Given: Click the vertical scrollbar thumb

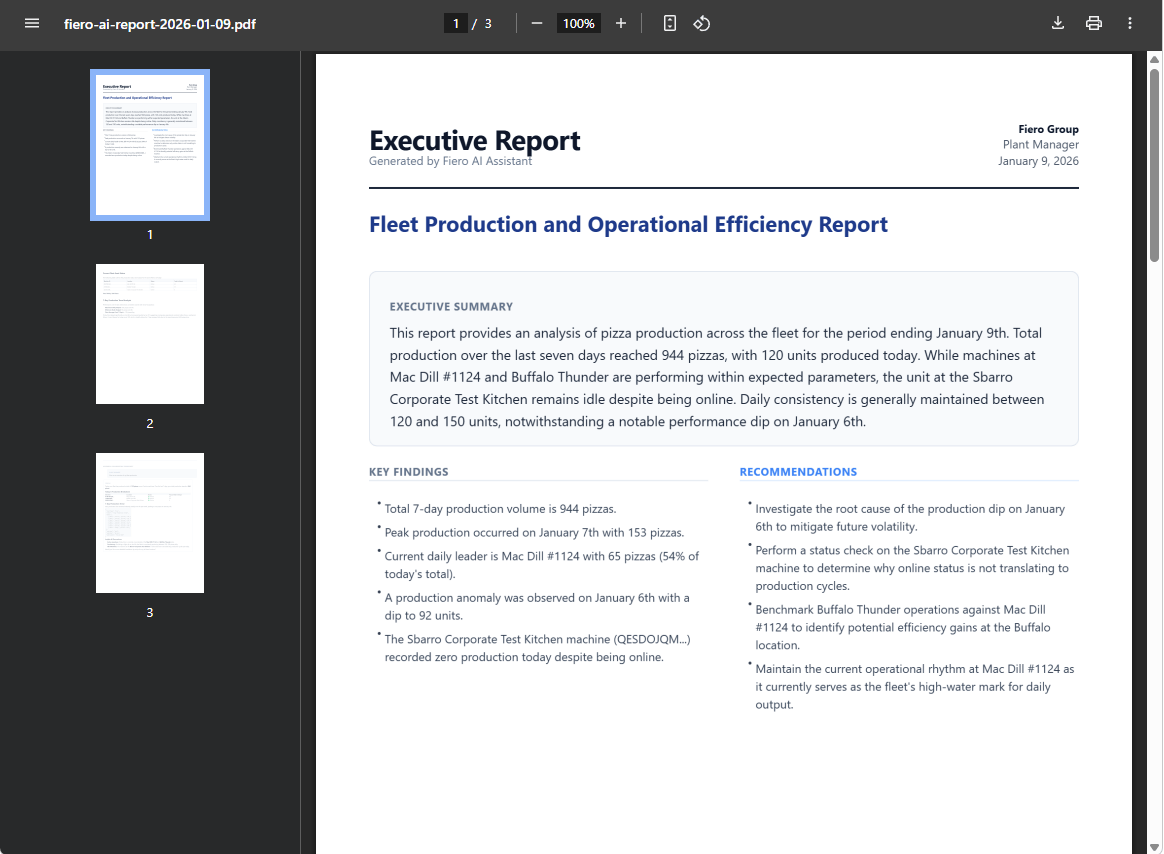Looking at the screenshot, I should coord(1154,165).
